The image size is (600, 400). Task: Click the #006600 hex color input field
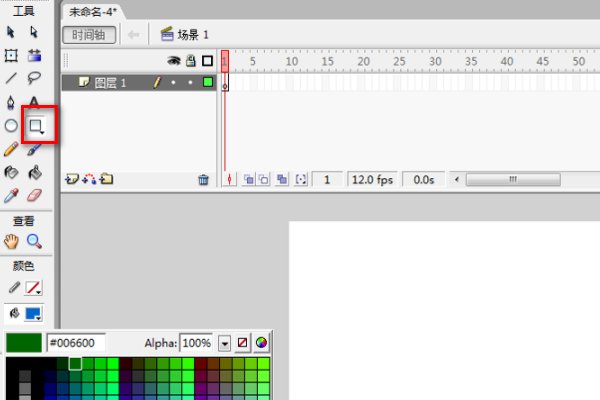pyautogui.click(x=76, y=343)
